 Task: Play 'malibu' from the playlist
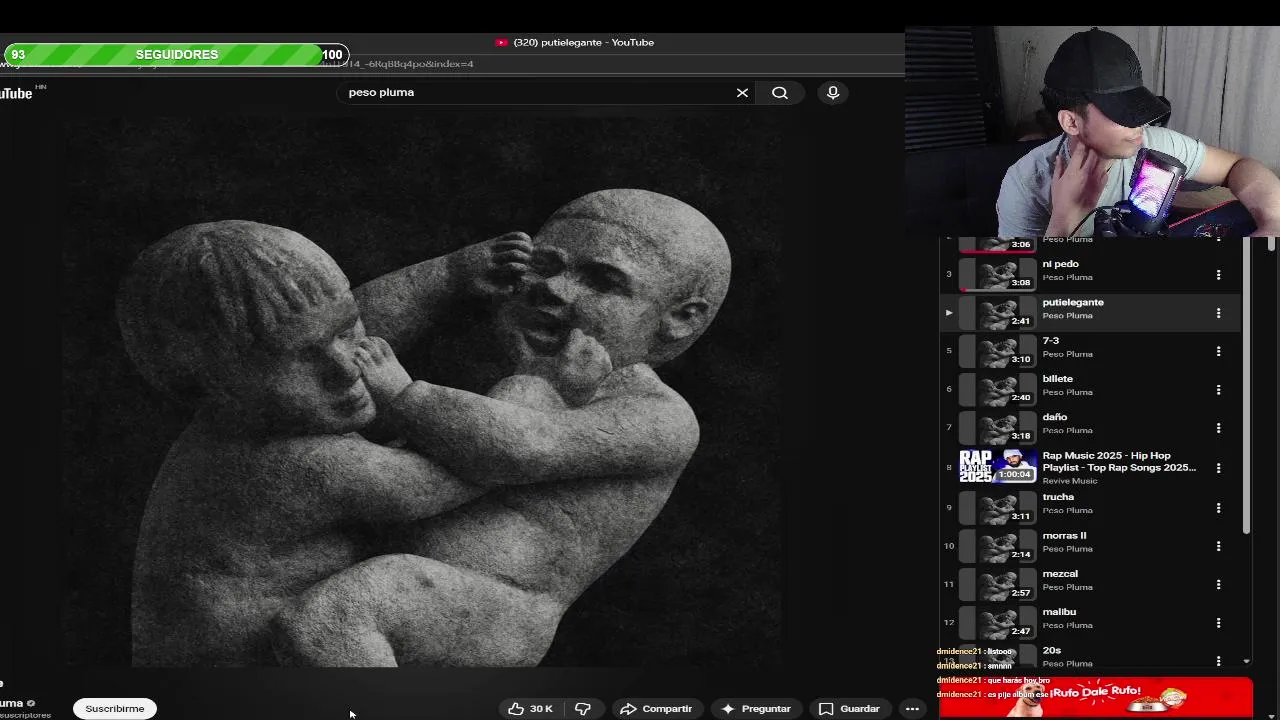tap(998, 622)
